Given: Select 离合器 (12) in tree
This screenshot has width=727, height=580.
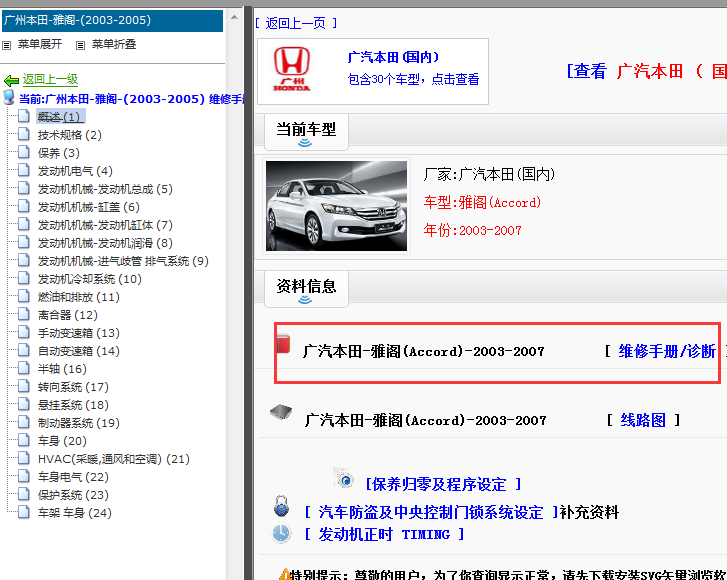Looking at the screenshot, I should [x=68, y=315].
